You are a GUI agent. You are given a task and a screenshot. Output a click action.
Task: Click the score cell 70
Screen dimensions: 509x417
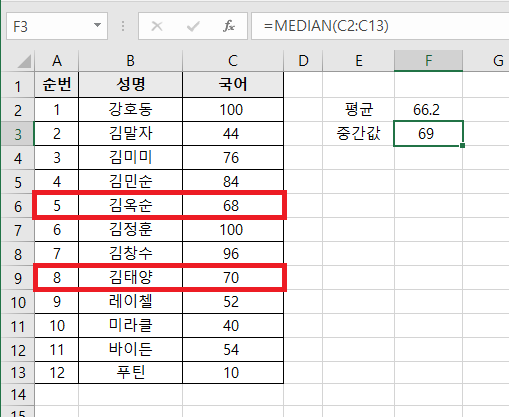(x=233, y=278)
